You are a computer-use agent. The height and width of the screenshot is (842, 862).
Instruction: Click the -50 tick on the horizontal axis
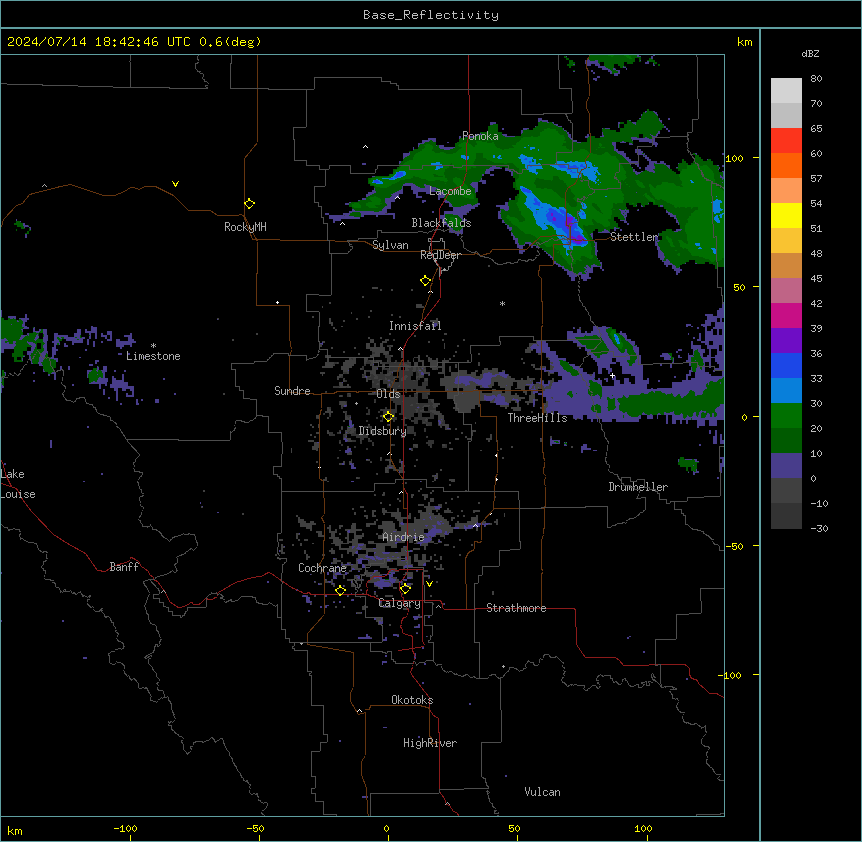[x=255, y=828]
